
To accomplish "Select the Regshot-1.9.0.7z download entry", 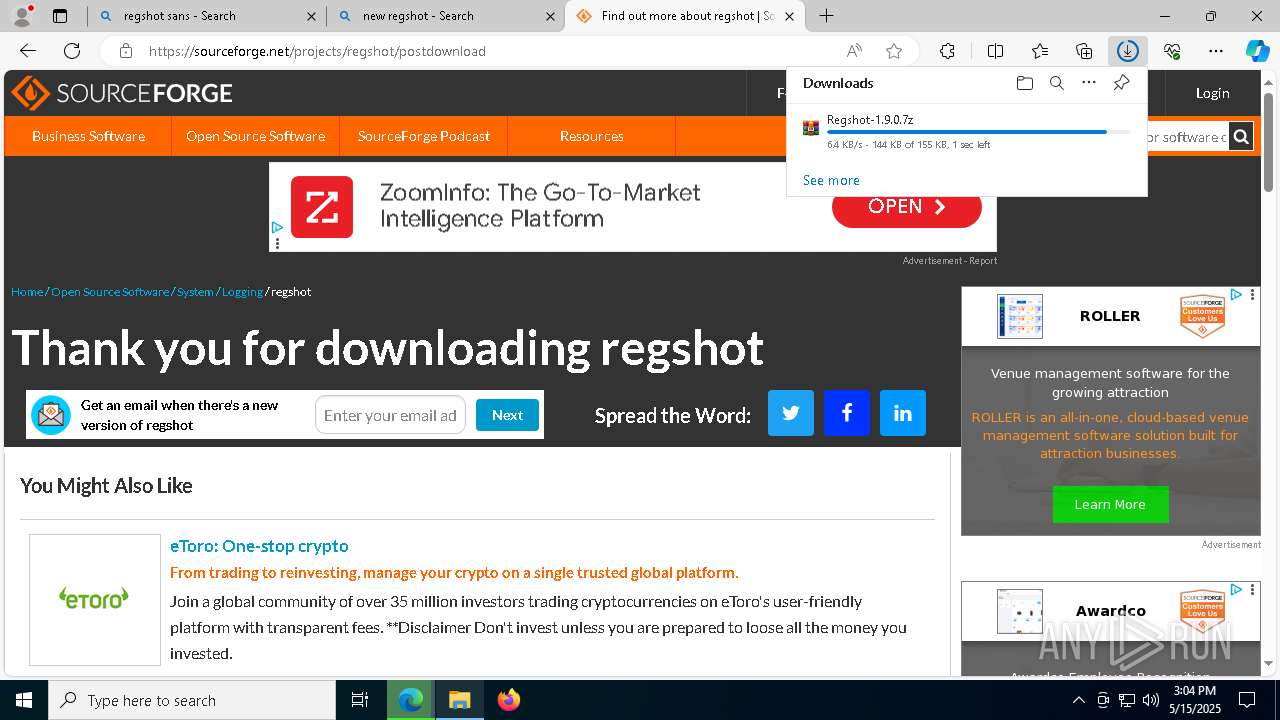I will pyautogui.click(x=966, y=131).
